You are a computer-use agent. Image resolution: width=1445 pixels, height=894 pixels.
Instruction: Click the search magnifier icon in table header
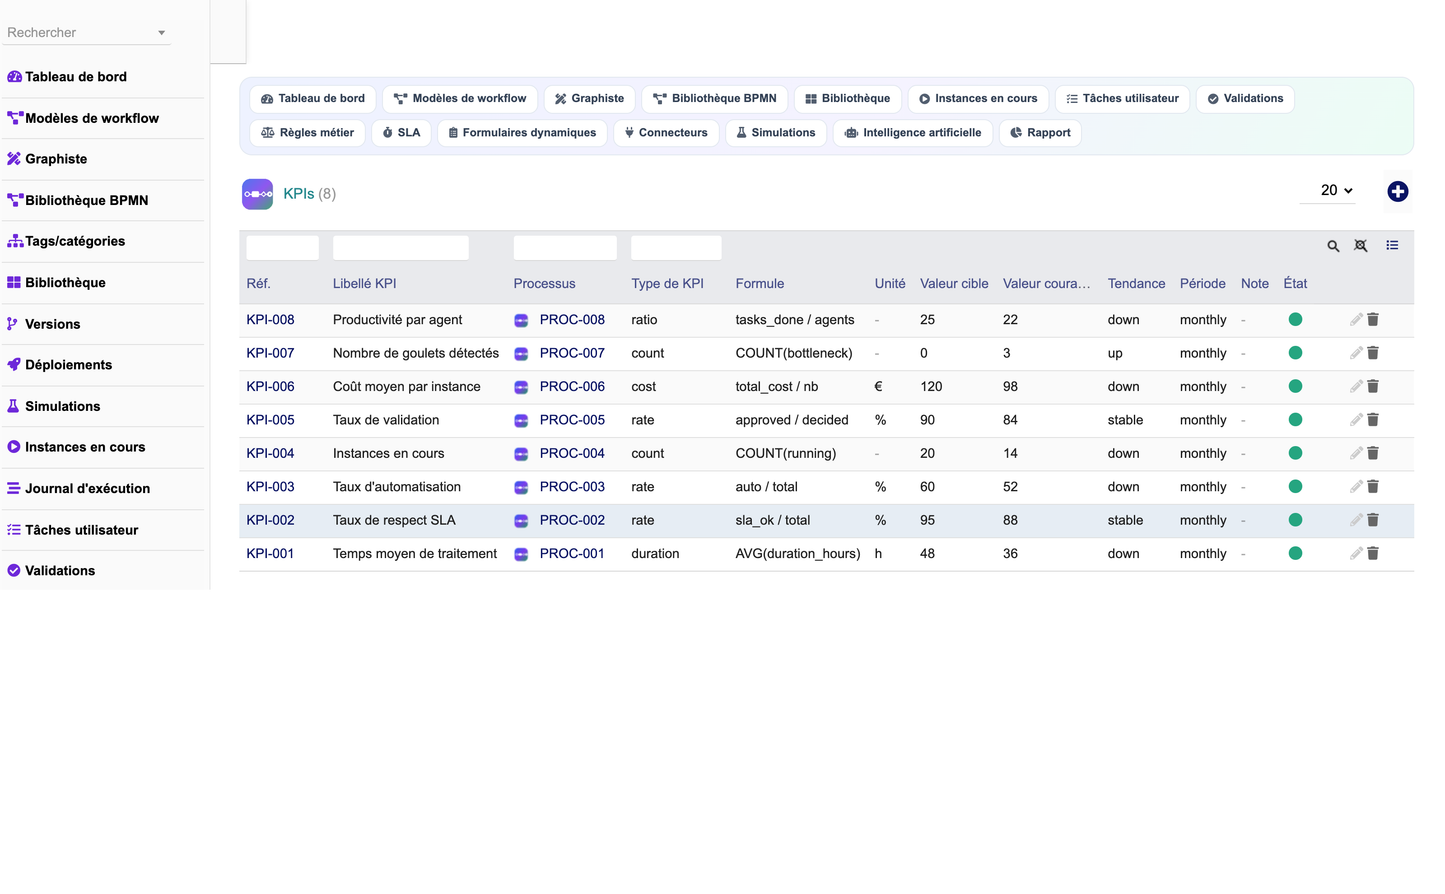1333,246
